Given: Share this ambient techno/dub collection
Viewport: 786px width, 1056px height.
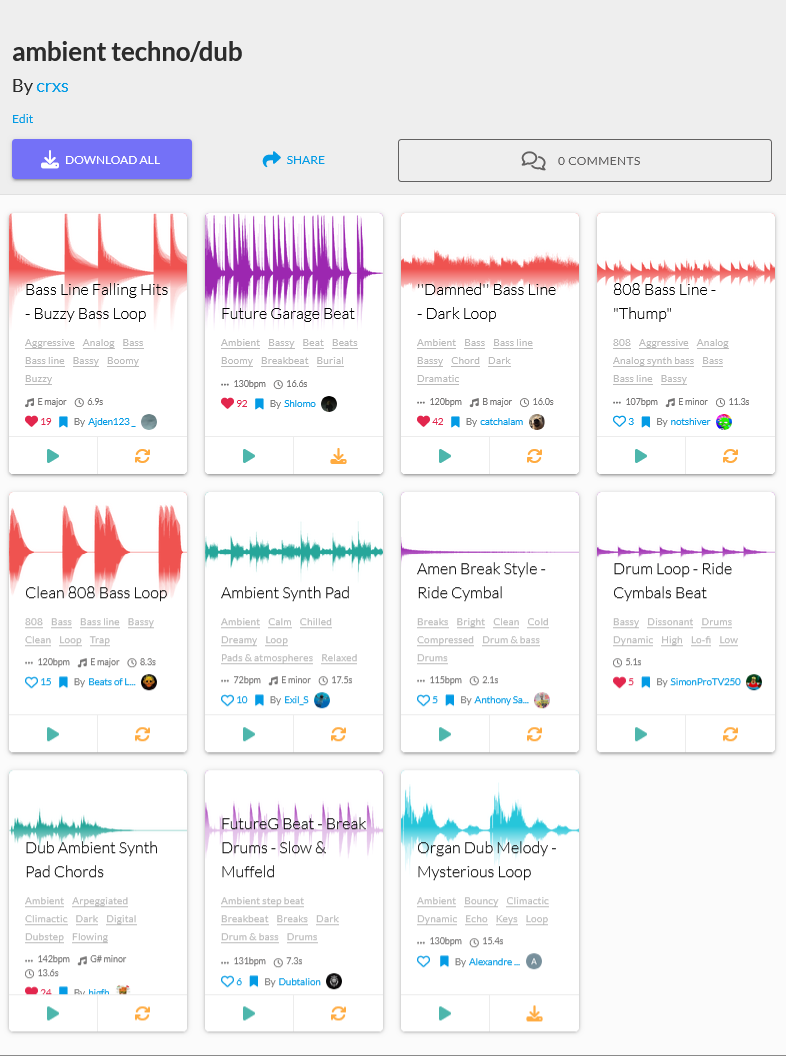Looking at the screenshot, I should [294, 160].
